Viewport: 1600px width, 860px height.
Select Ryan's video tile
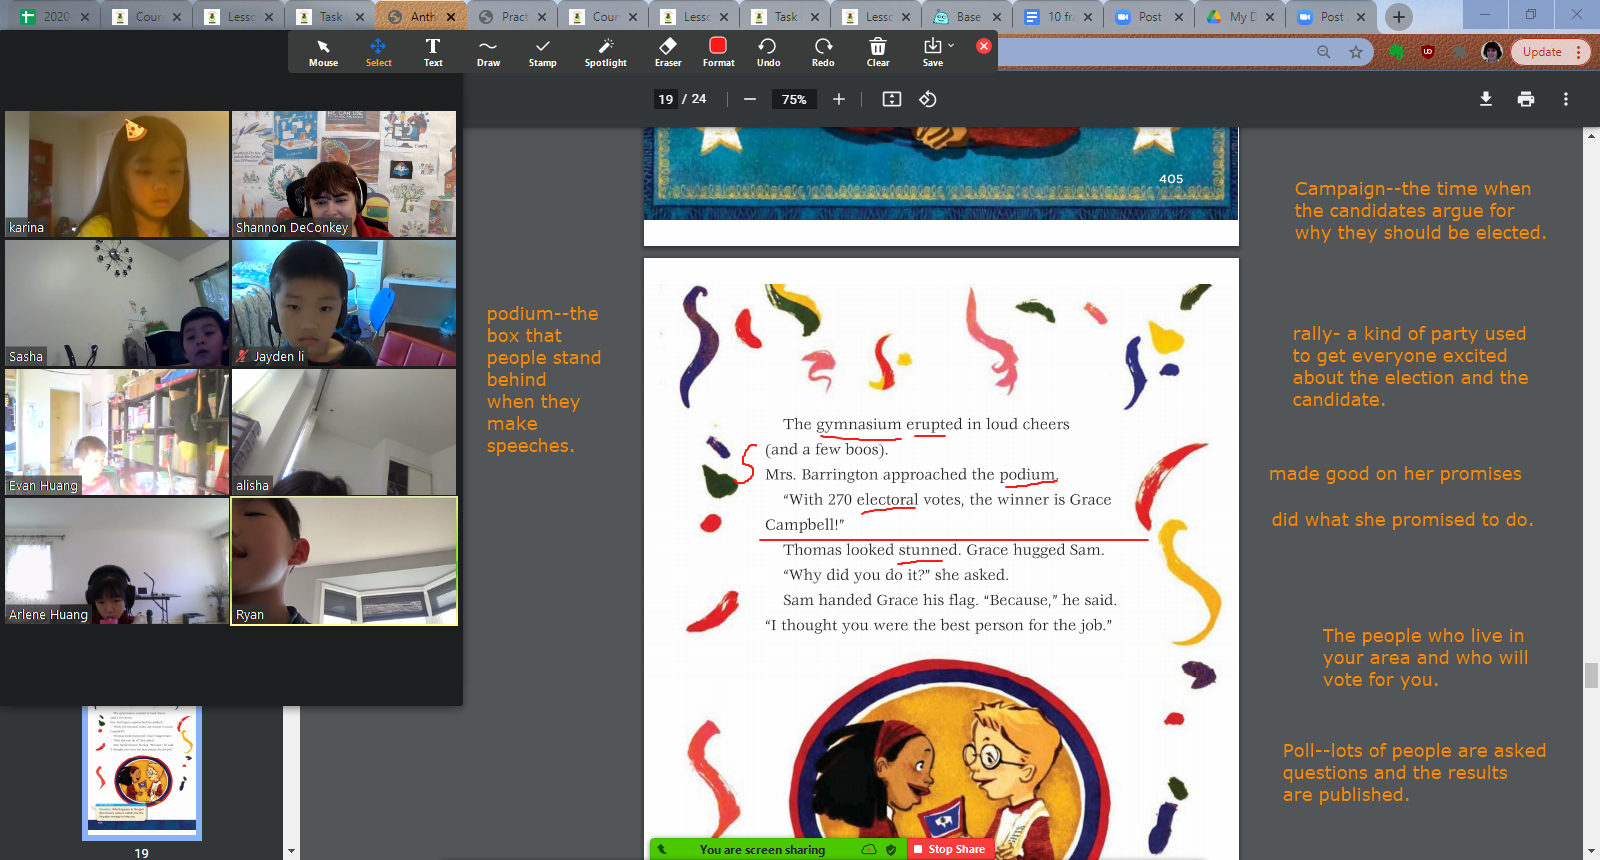[x=344, y=561]
